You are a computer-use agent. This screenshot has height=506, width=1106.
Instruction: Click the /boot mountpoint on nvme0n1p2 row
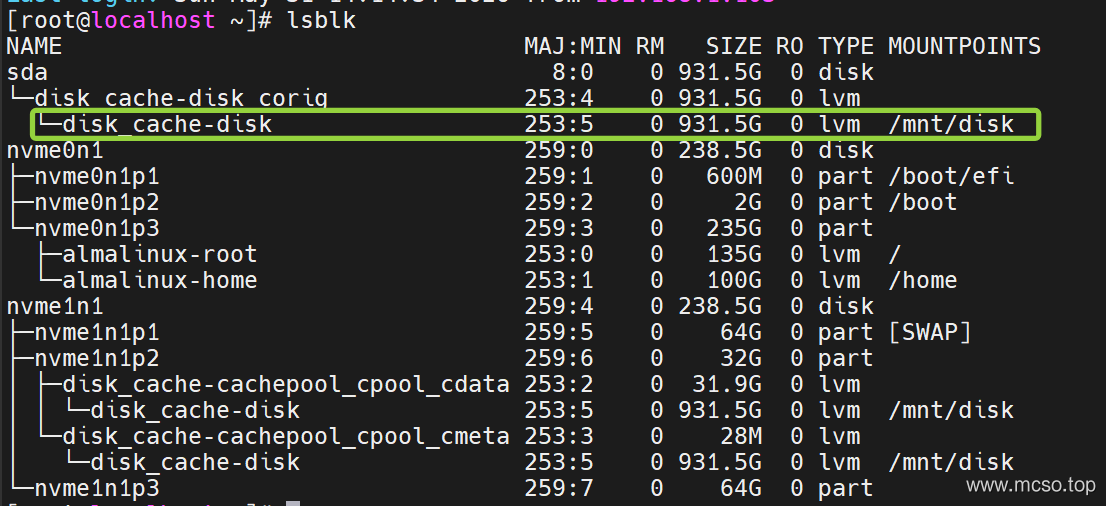(923, 203)
